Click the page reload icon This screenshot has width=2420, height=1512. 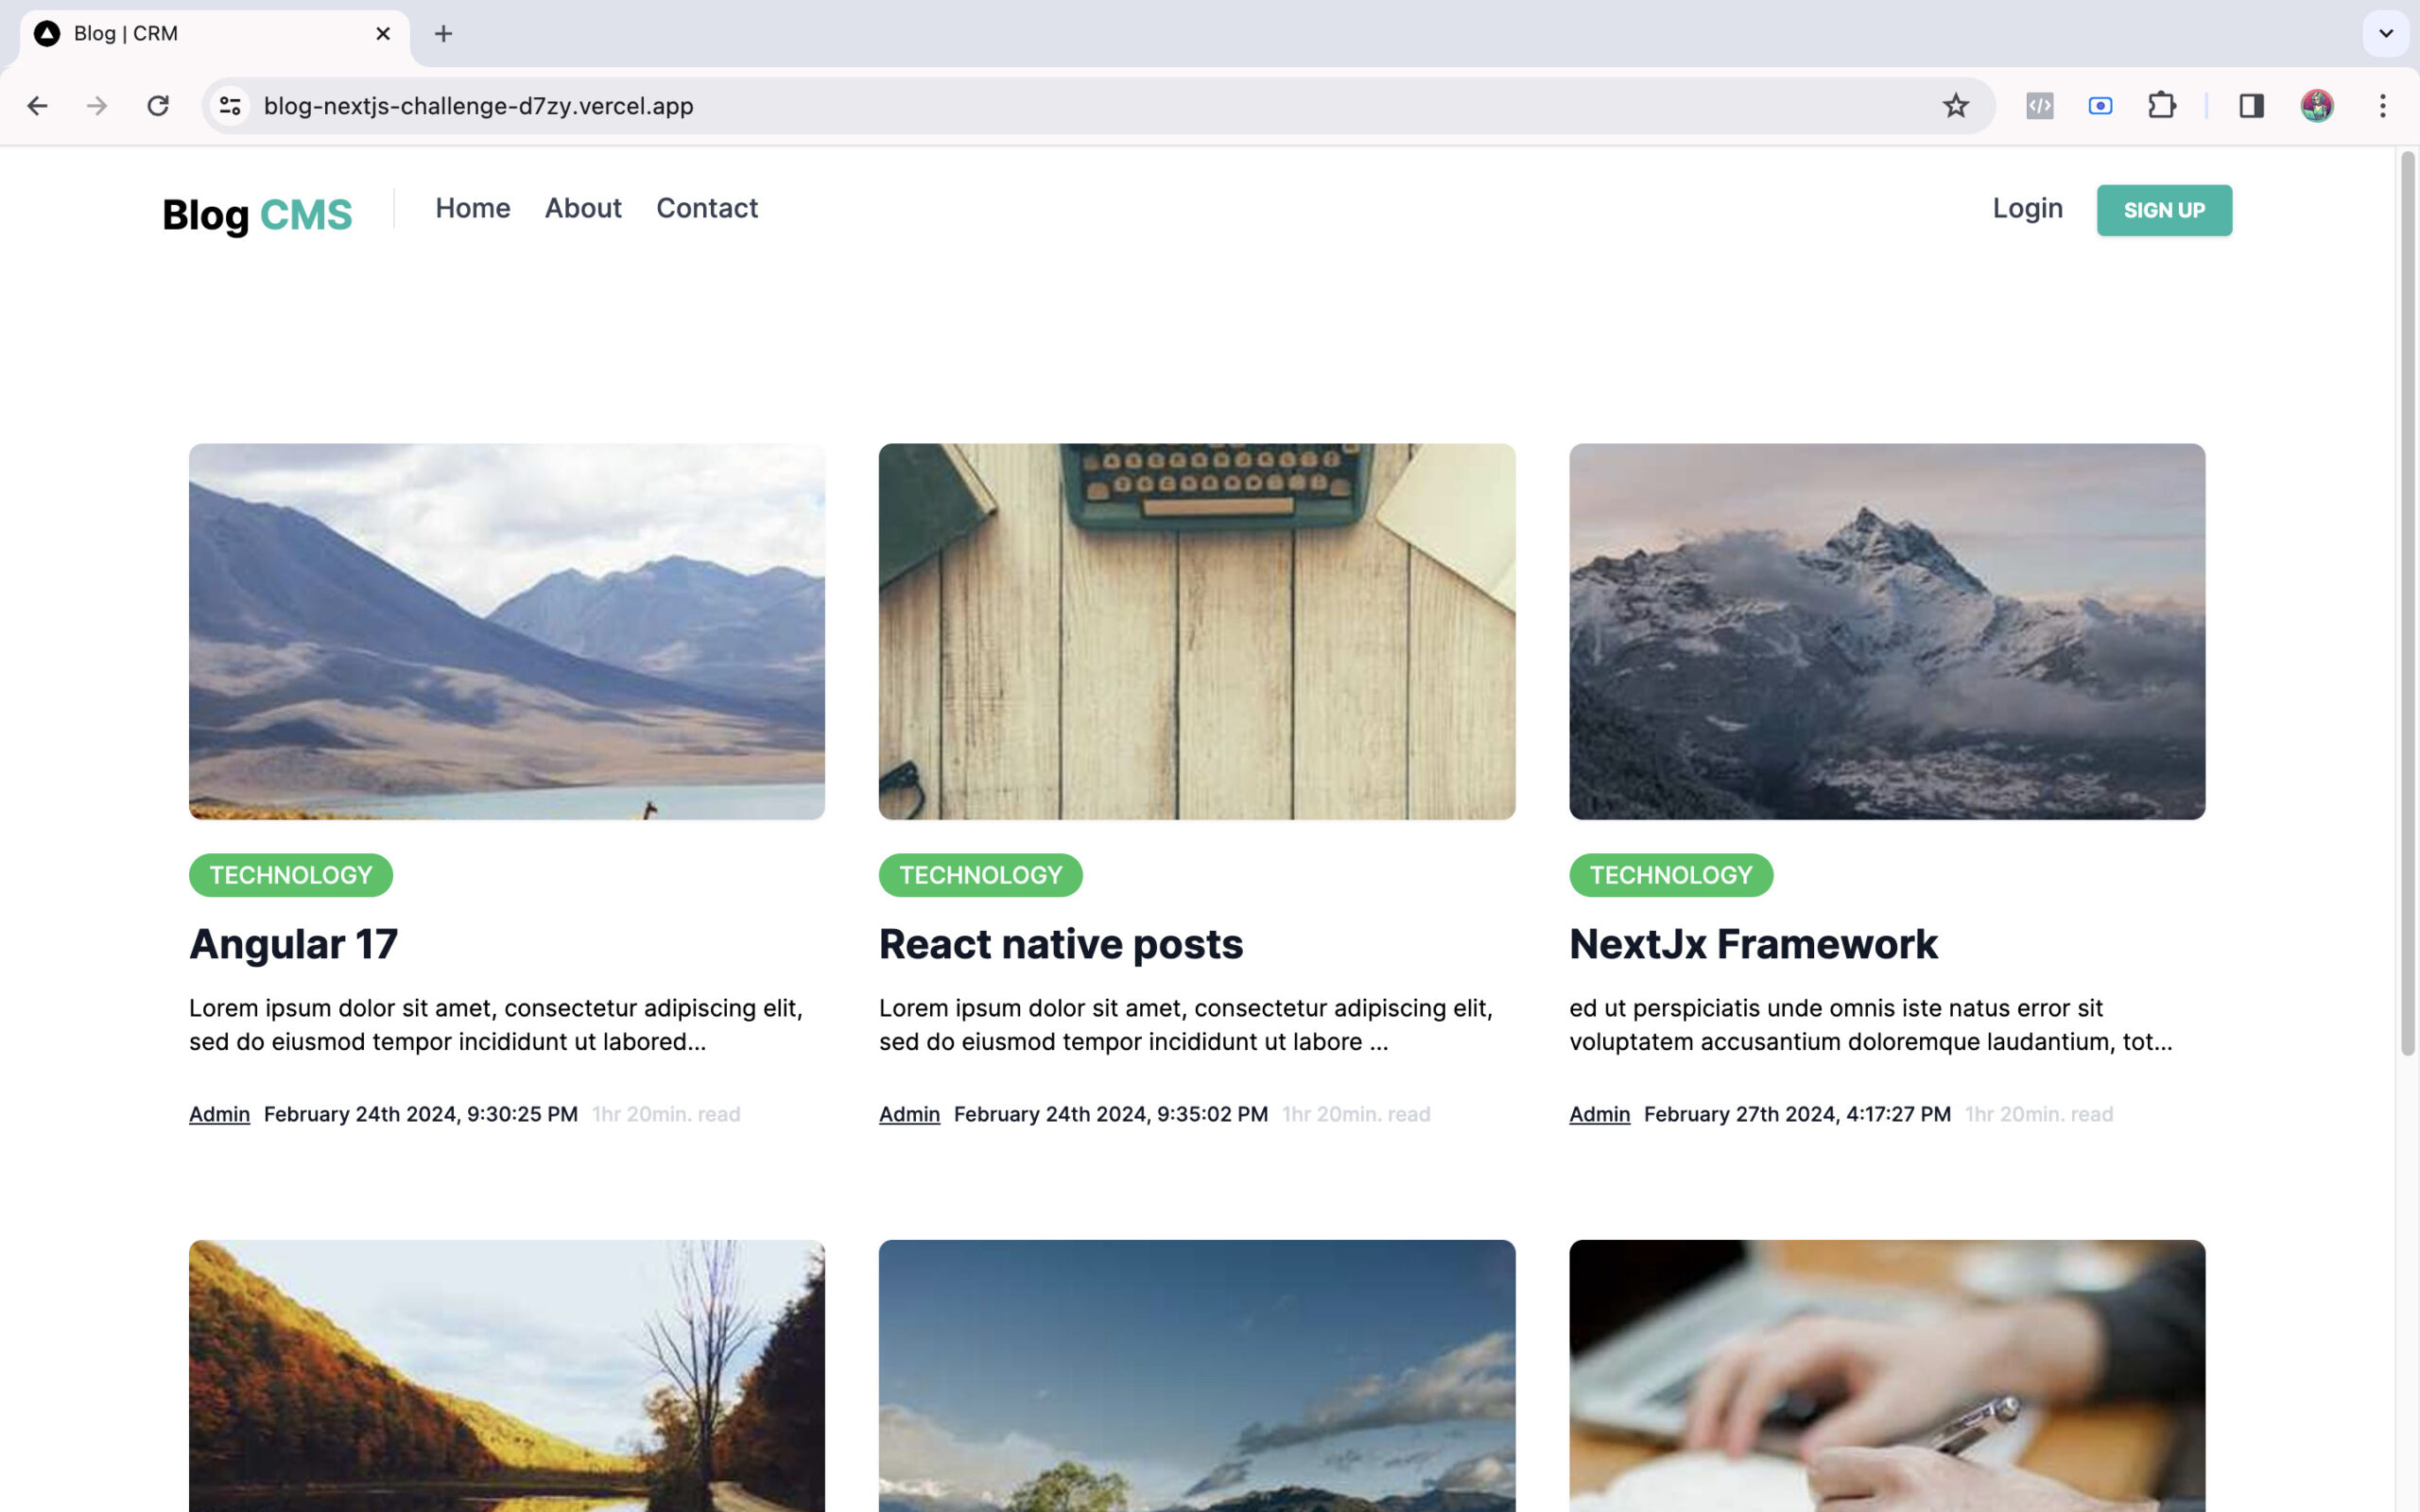coord(155,105)
